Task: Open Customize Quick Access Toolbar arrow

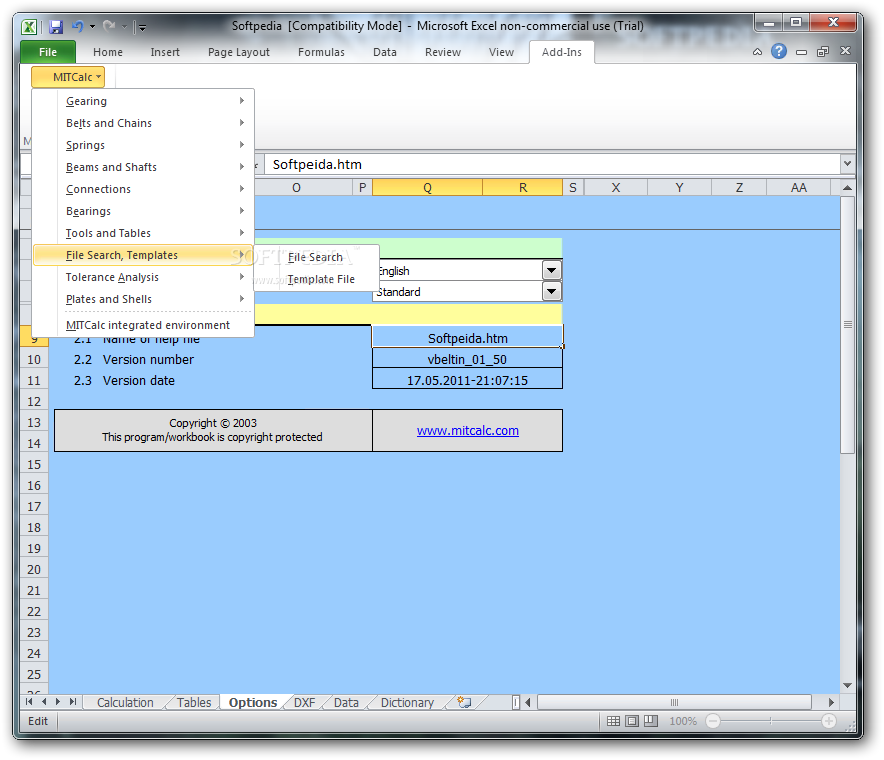Action: (143, 26)
